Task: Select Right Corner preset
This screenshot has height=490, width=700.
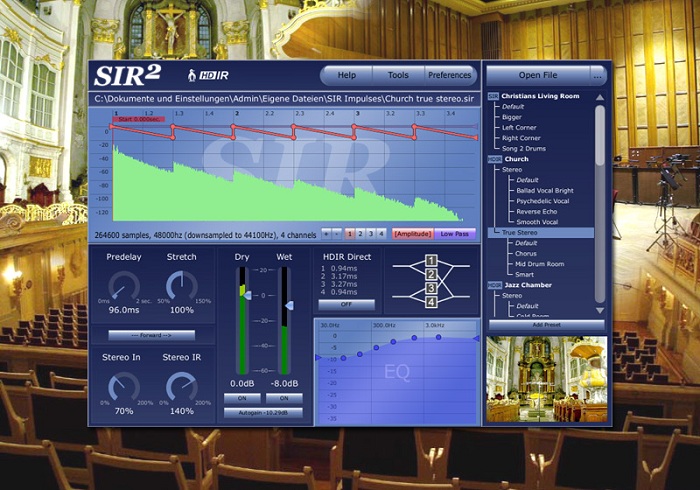Action: pos(521,138)
